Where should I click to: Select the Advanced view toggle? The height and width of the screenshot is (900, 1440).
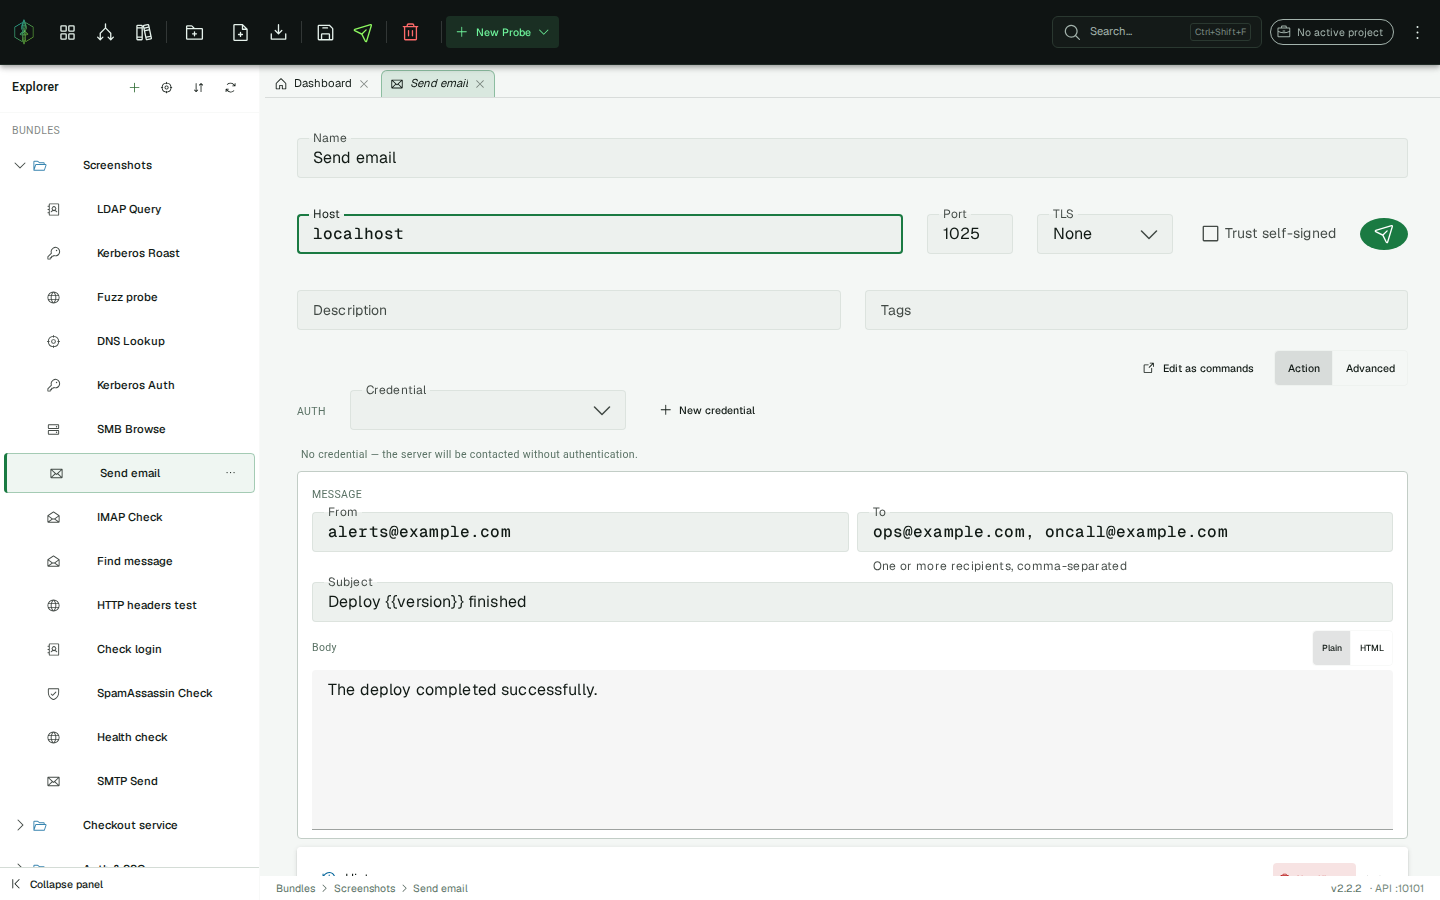1370,368
